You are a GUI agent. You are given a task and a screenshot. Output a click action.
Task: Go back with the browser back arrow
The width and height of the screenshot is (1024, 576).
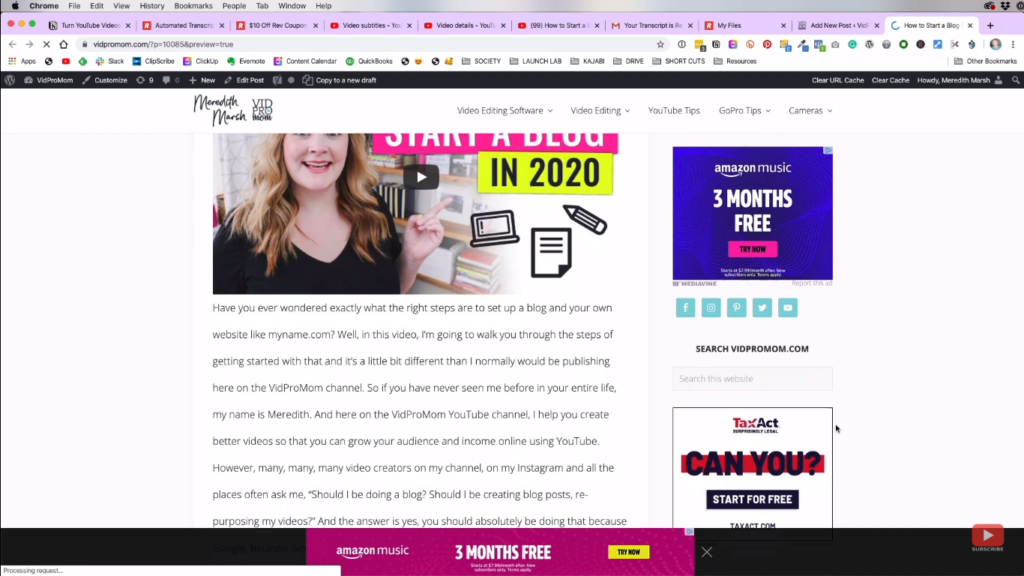(12, 44)
